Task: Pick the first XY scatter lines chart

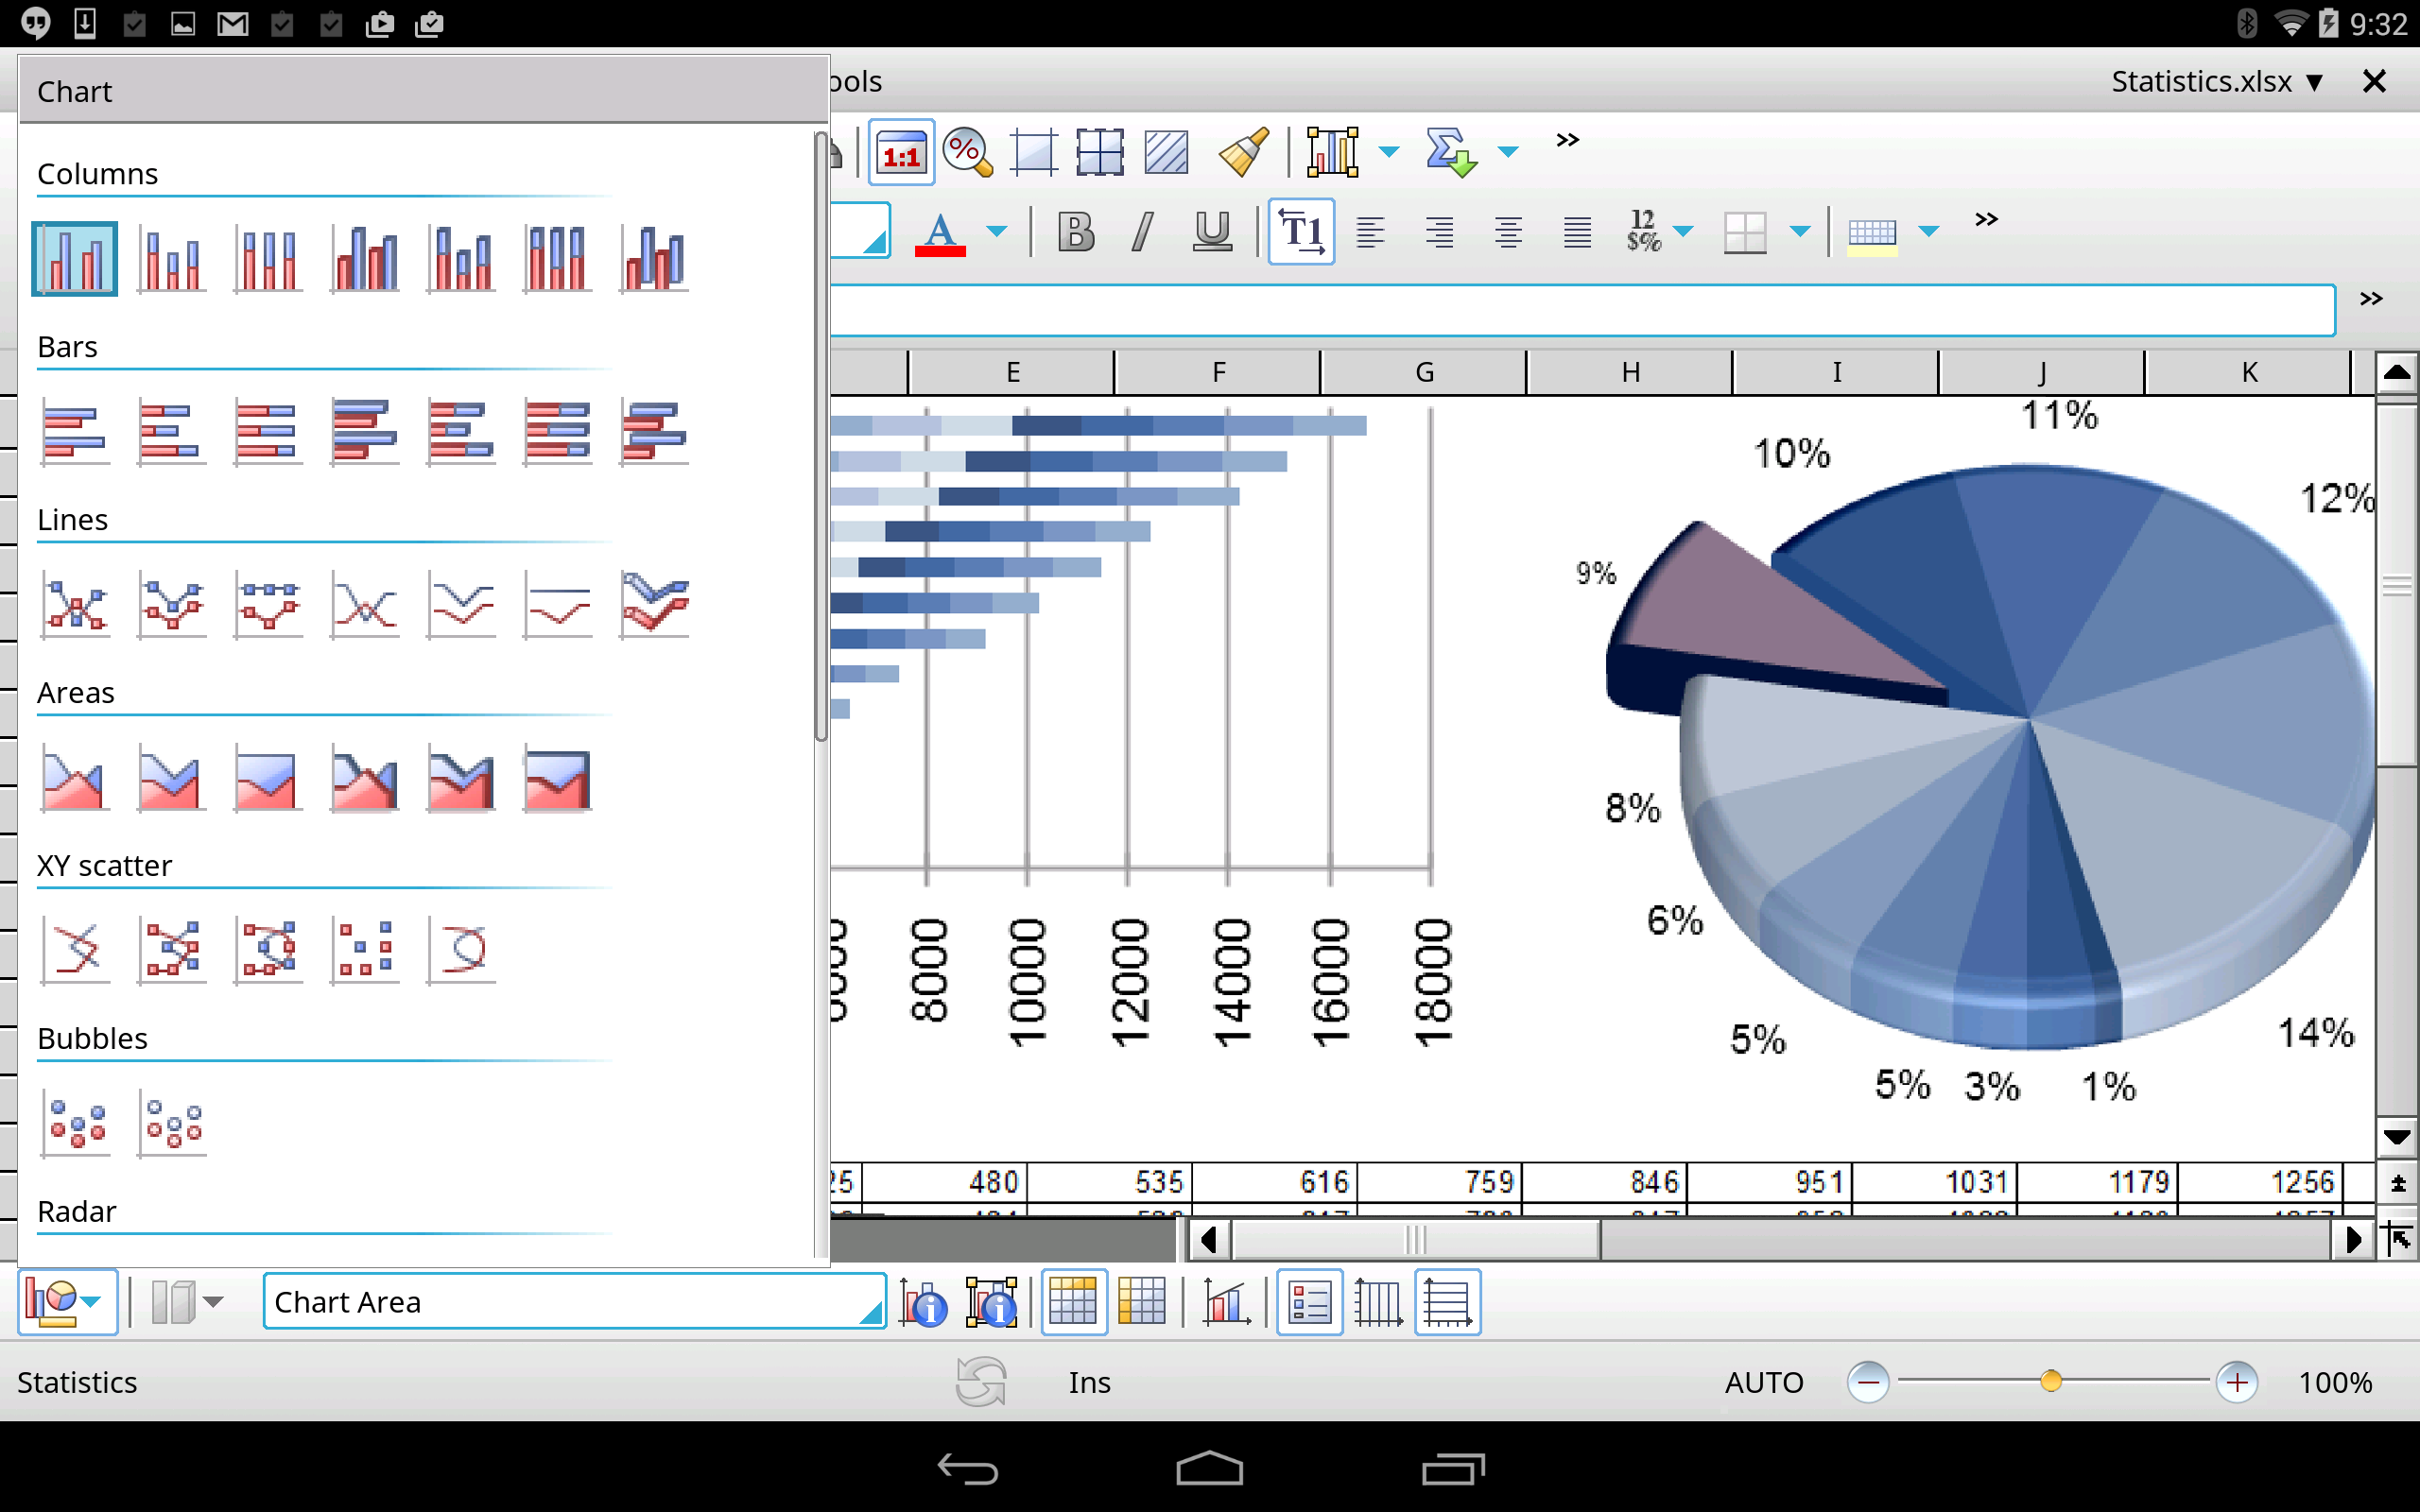Action: [74, 950]
